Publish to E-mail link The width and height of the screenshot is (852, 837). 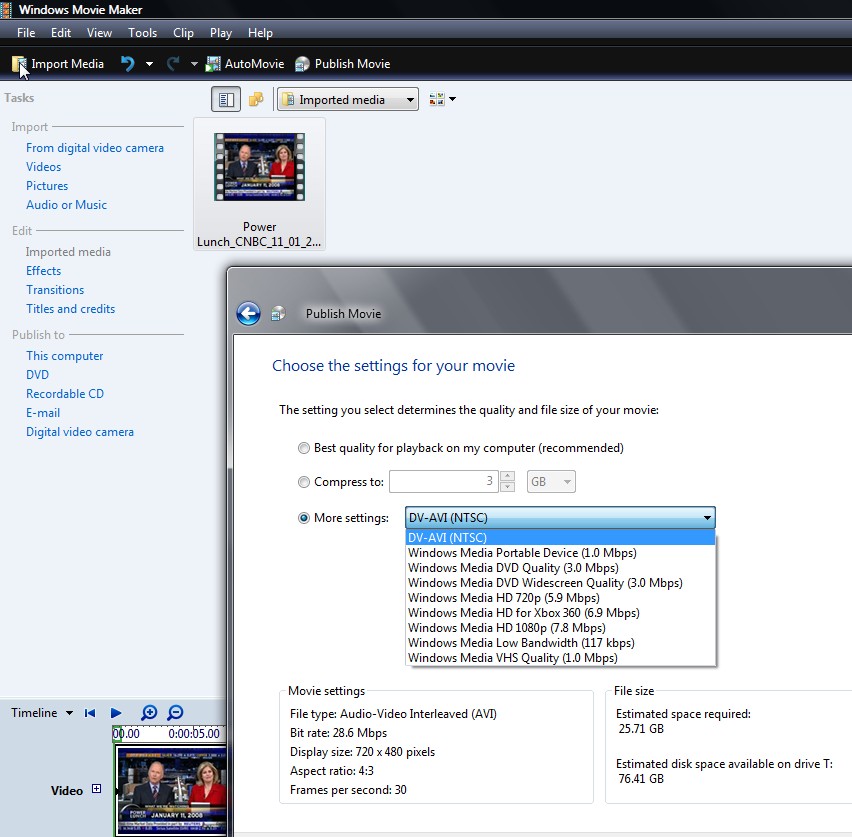pos(43,413)
